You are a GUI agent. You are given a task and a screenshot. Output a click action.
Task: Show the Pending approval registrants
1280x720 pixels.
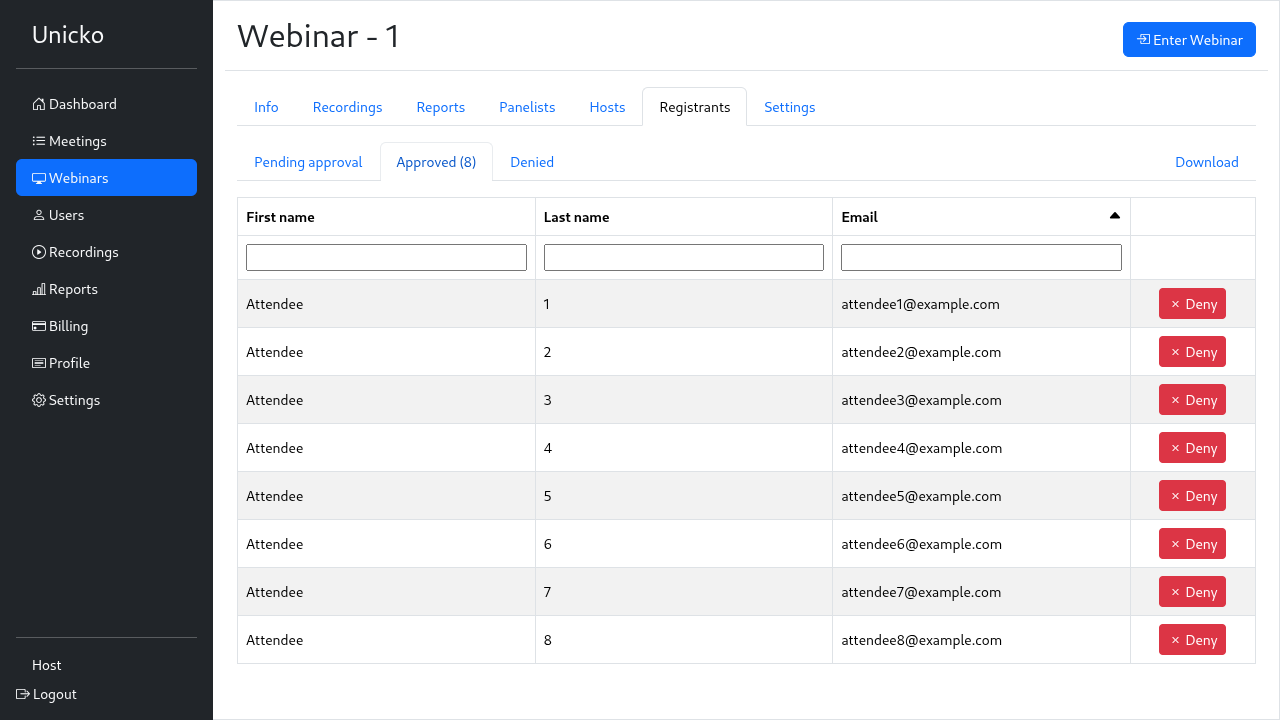[308, 162]
